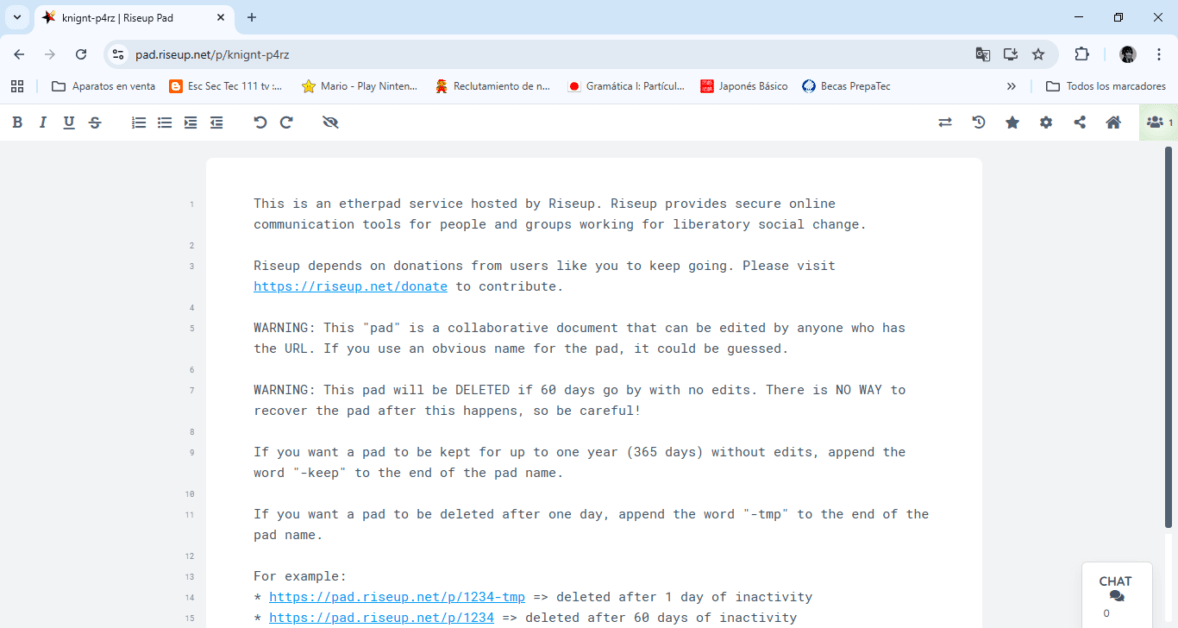Open the timeslider history icon
The image size is (1178, 628).
[x=979, y=122]
